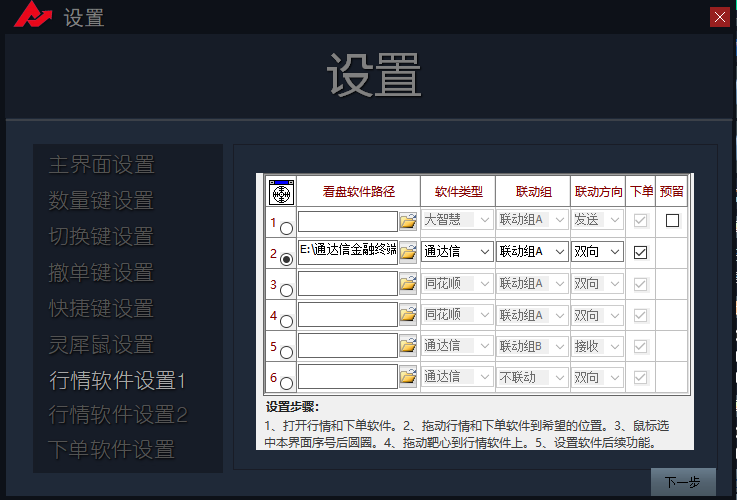The width and height of the screenshot is (737, 500).
Task: Click empty path field in row 4
Action: 348,314
